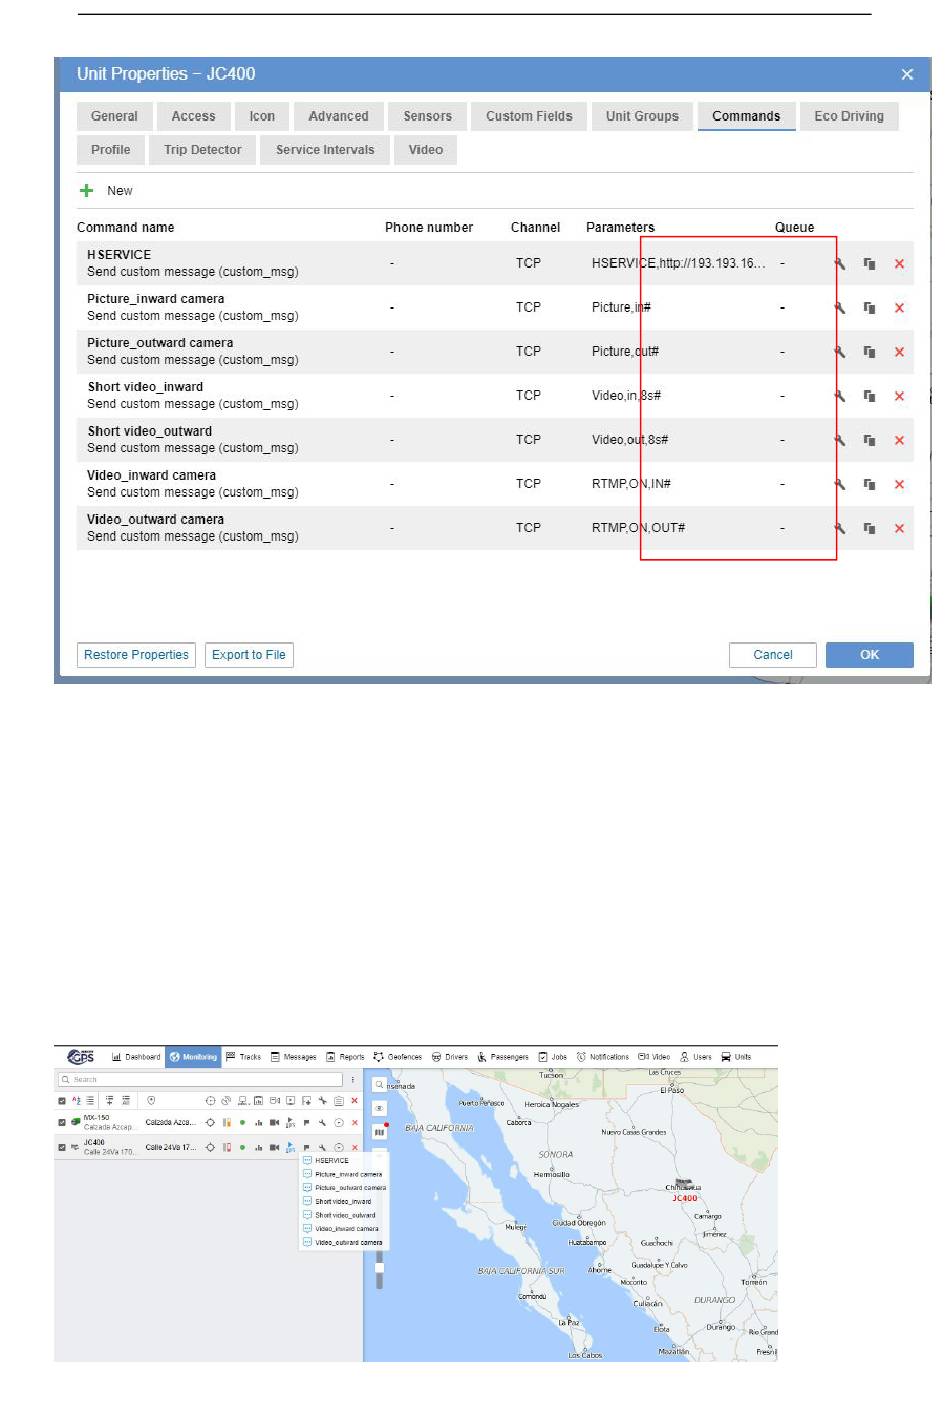
Task: Open the Users section
Action: click(x=696, y=1057)
